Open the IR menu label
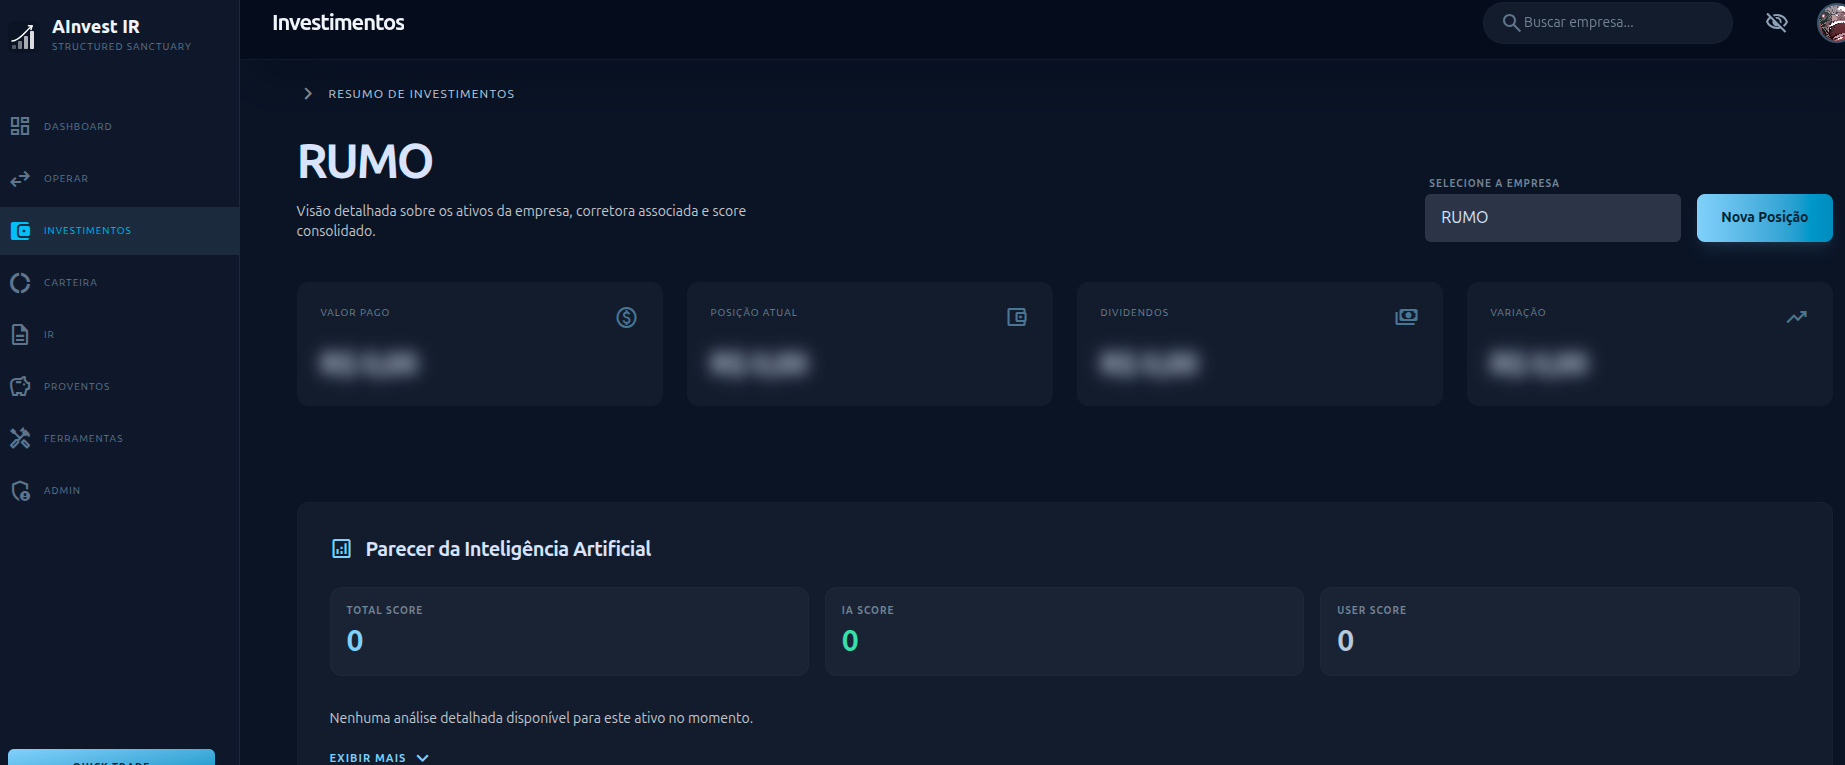 point(49,335)
